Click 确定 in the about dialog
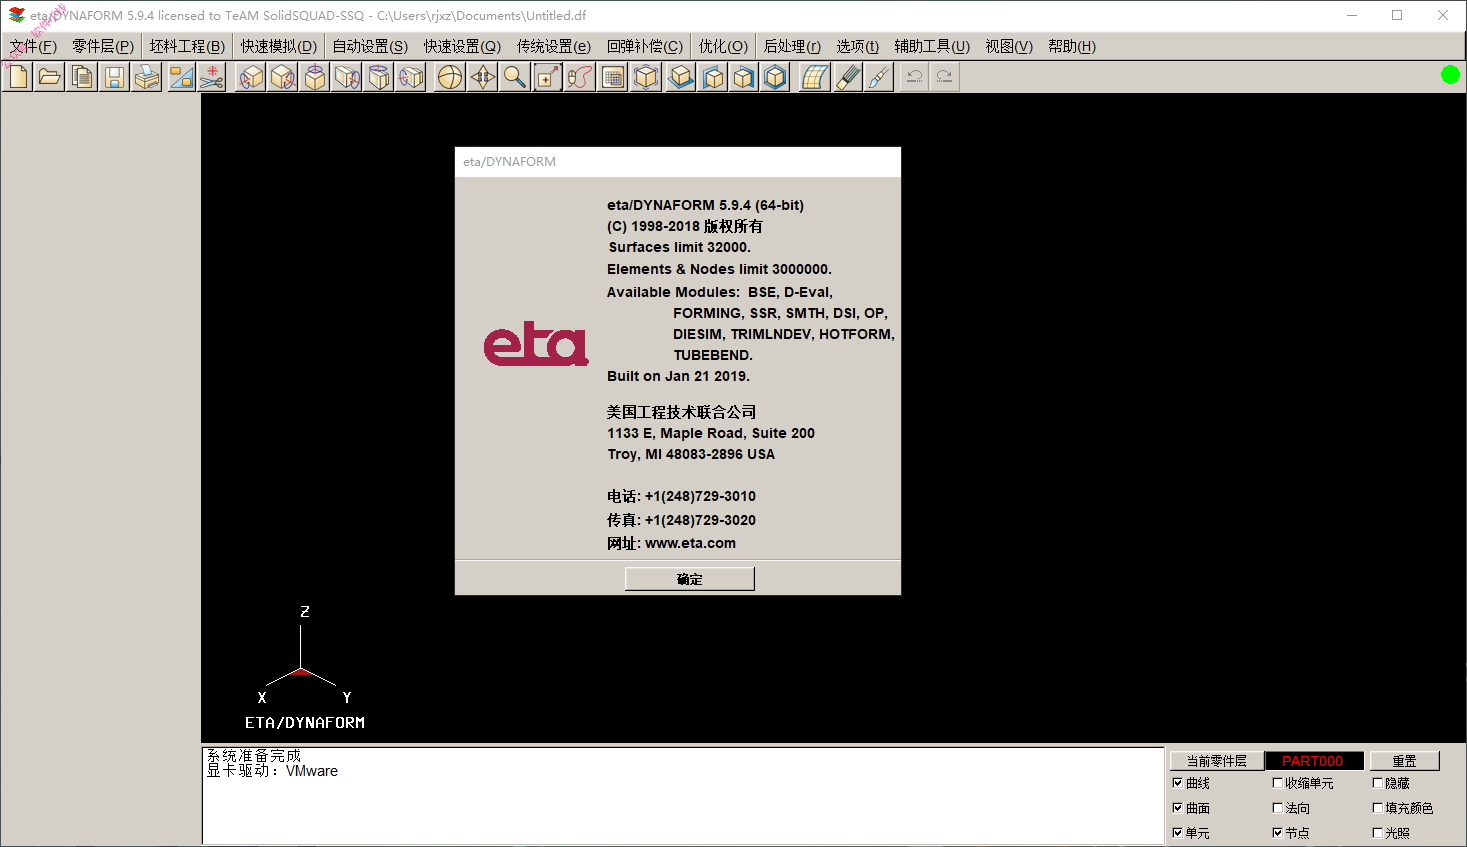Screen dimensions: 1467x847 [690, 579]
